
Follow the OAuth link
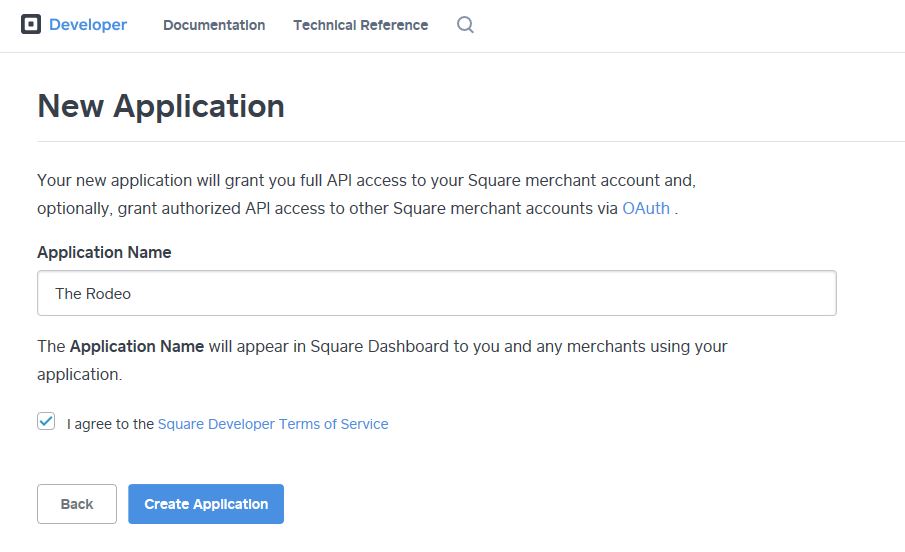(646, 208)
